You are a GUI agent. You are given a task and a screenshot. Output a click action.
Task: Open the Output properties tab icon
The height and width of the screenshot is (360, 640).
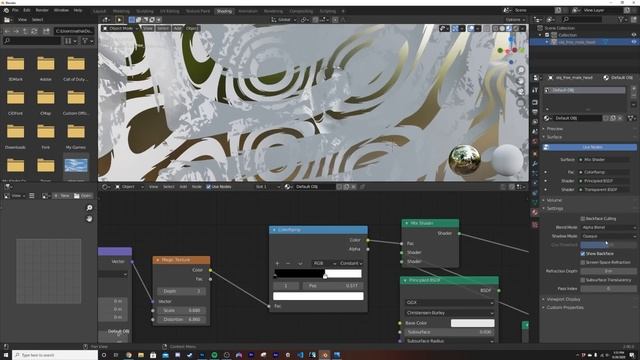click(x=535, y=112)
